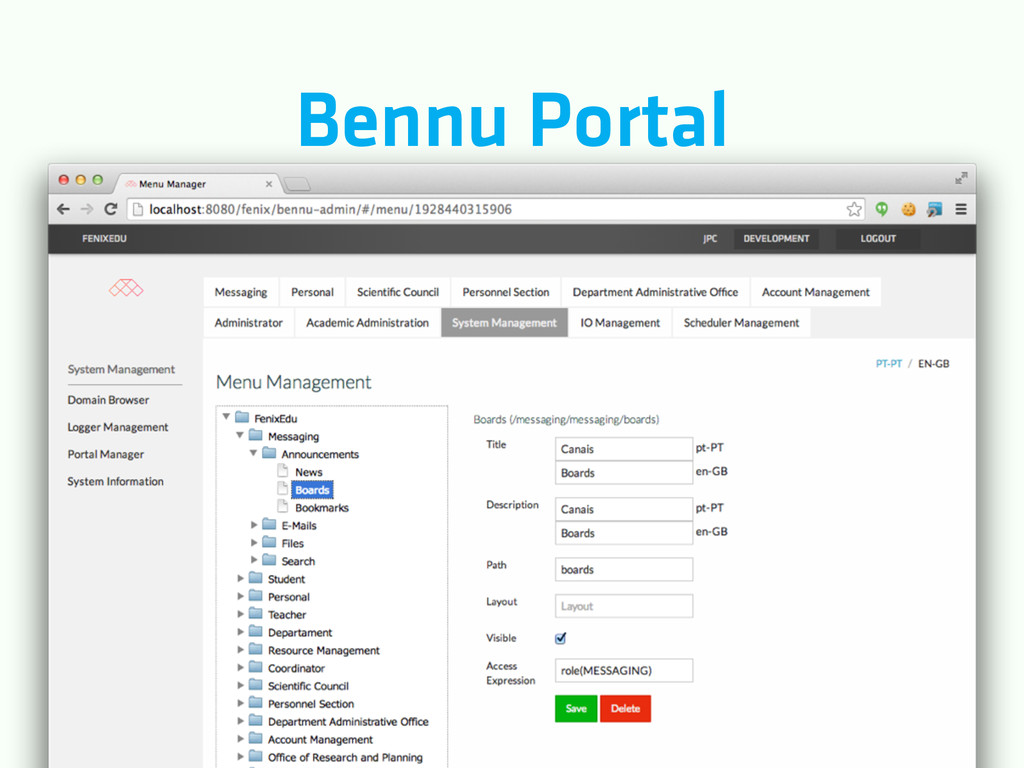Click the Bookmarks page icon in the tree
1024x768 pixels.
[x=283, y=506]
